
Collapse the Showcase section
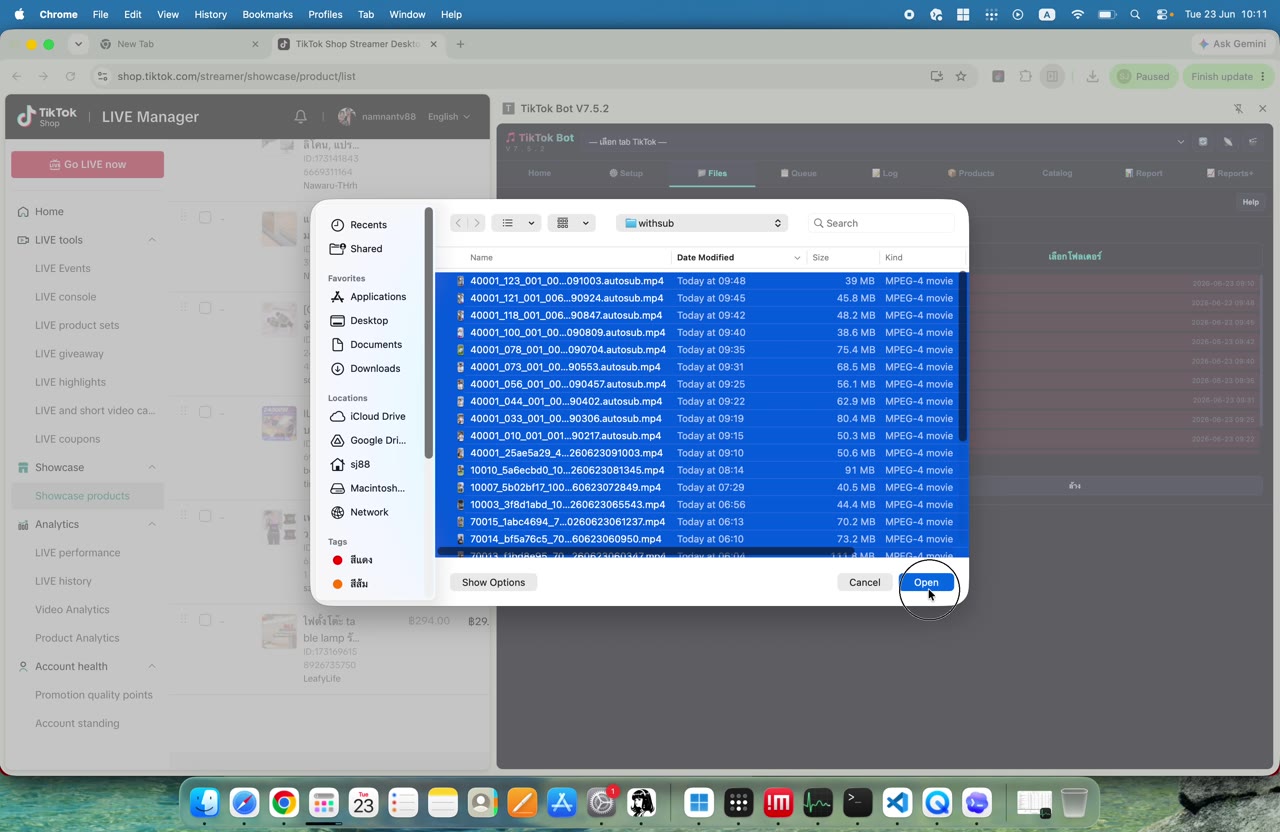pyautogui.click(x=152, y=467)
